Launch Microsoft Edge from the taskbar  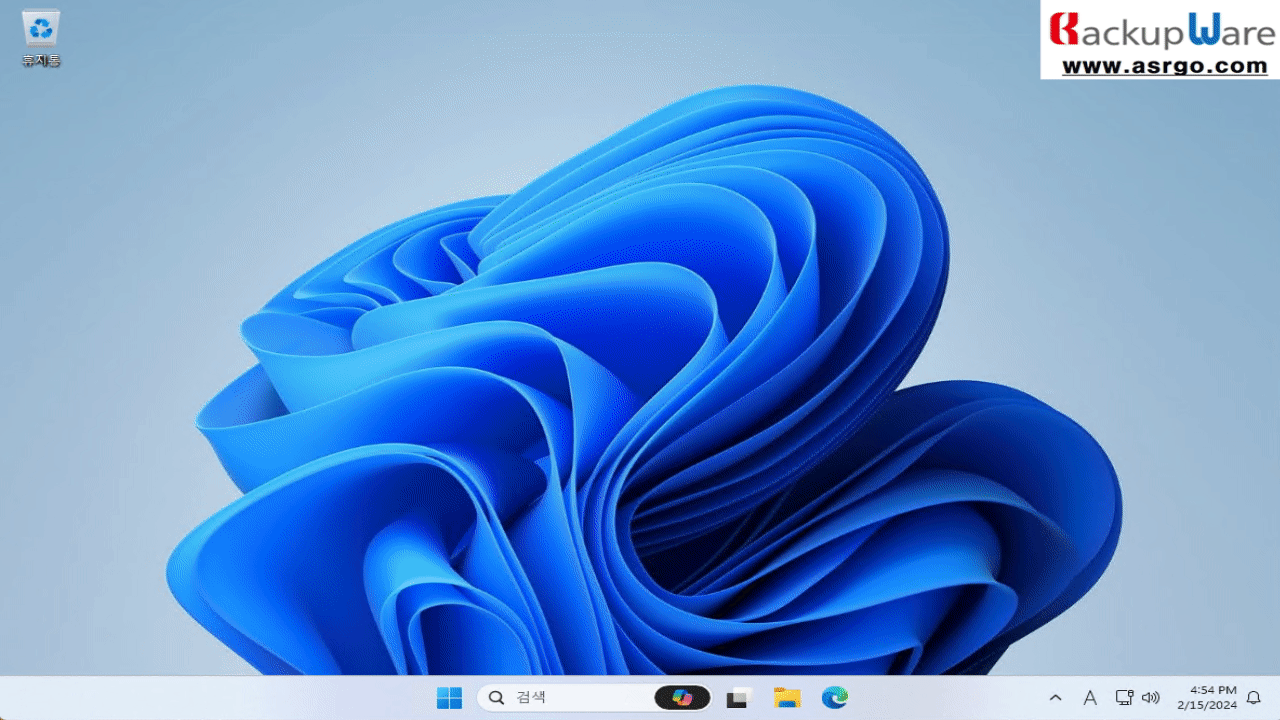[x=835, y=698]
